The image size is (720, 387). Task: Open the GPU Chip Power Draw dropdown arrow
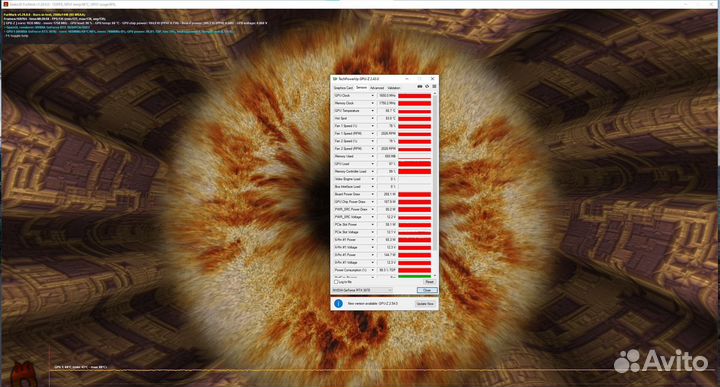point(372,202)
